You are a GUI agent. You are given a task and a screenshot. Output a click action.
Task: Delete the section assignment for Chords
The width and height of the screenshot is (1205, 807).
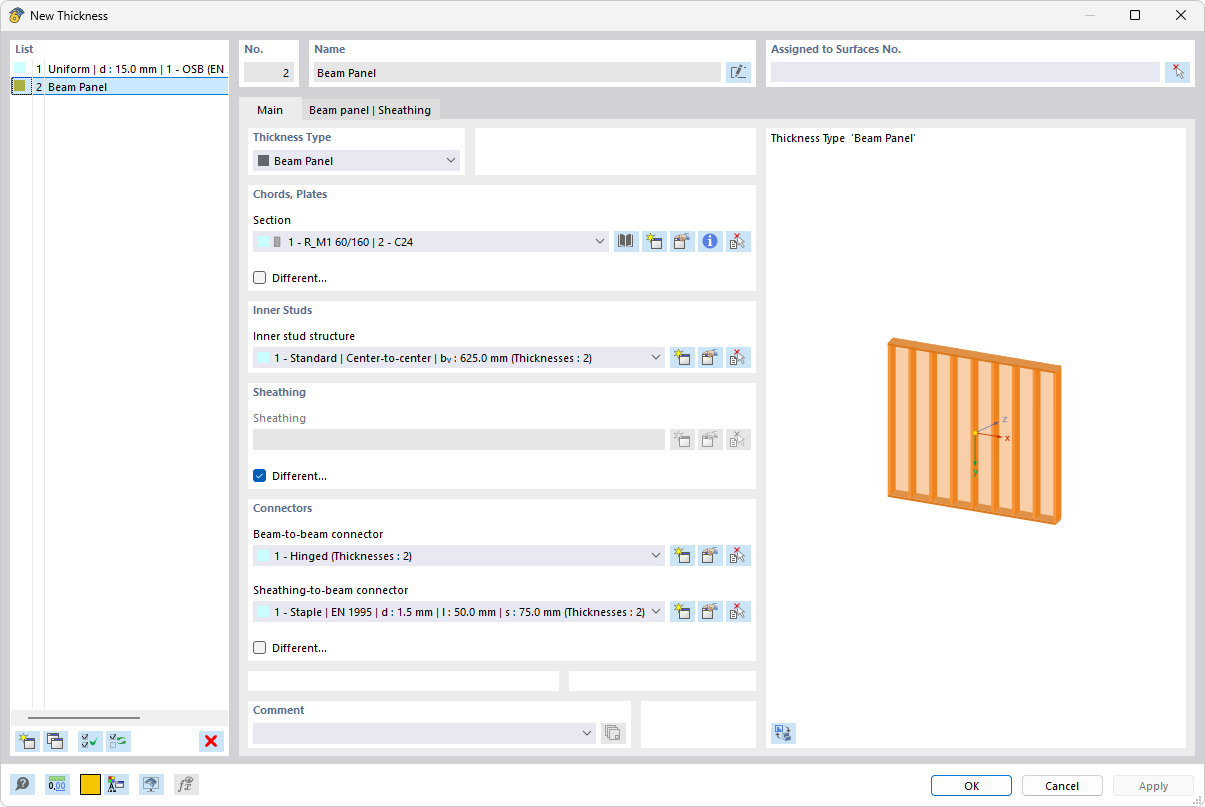click(x=737, y=241)
